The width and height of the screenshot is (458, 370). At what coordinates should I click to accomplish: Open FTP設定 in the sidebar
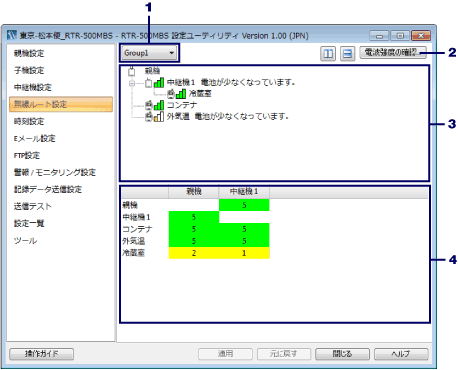click(27, 155)
